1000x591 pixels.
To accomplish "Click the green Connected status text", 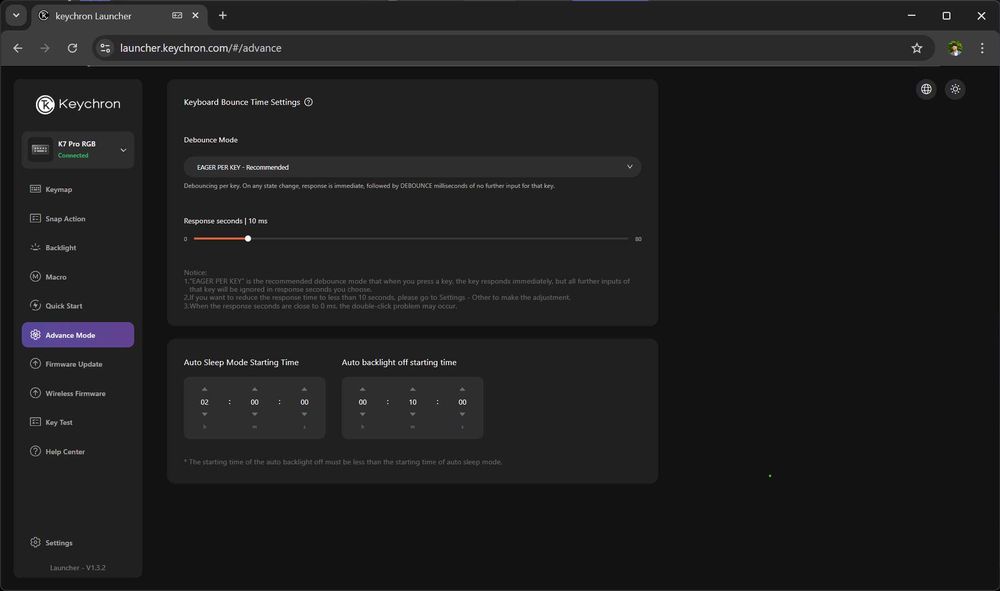I will pos(73,156).
